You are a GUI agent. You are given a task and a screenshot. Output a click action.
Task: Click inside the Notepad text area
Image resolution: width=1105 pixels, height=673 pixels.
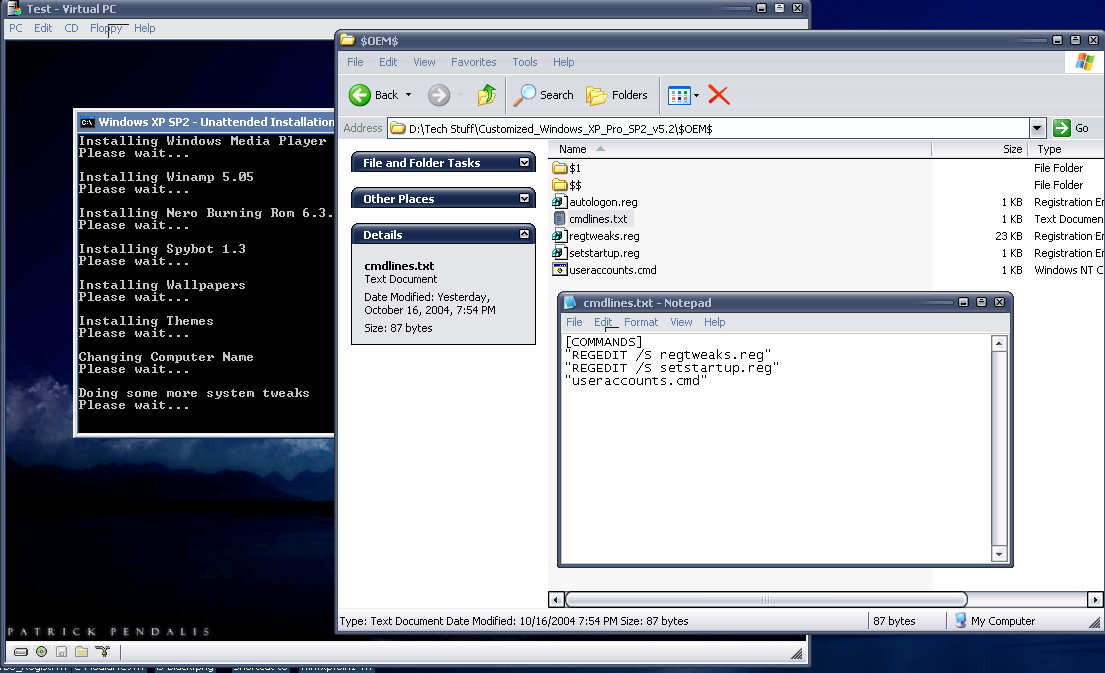(x=777, y=448)
